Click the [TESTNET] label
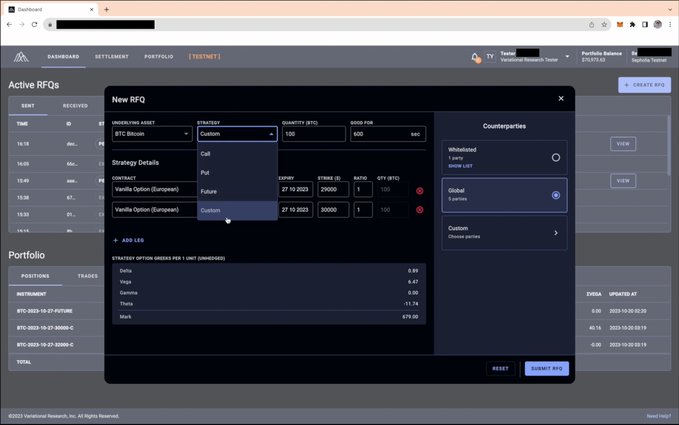679x425 pixels. coord(204,57)
